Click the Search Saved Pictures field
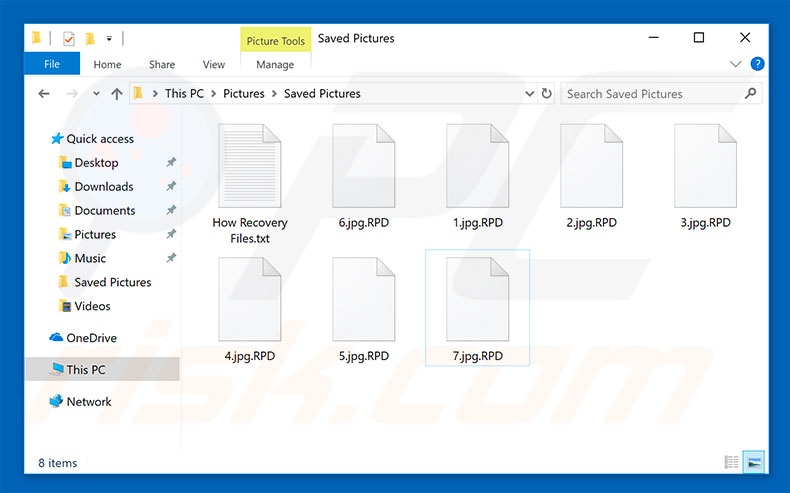Image resolution: width=790 pixels, height=493 pixels. tap(650, 94)
